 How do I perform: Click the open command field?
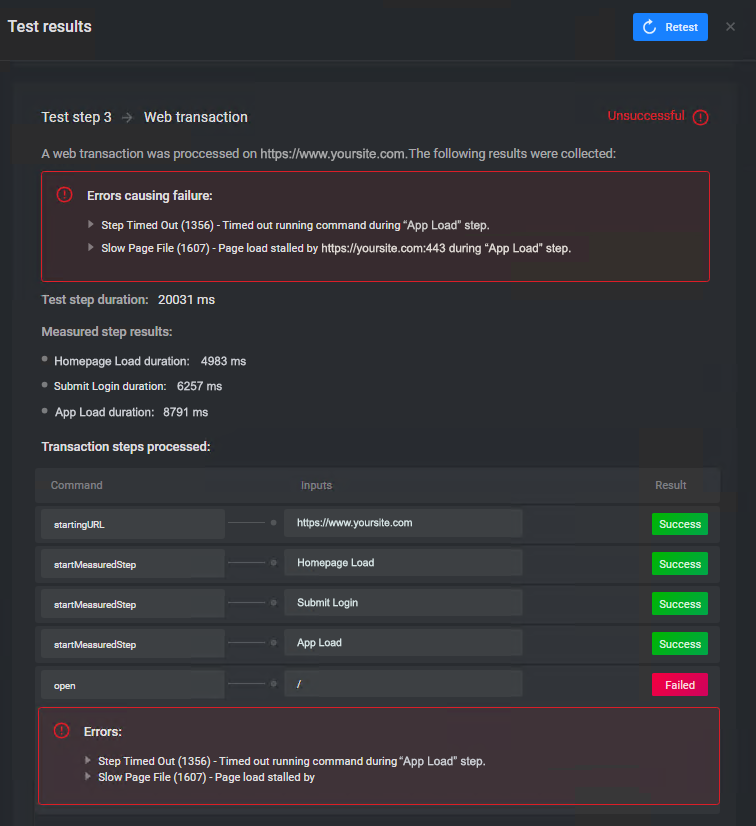[133, 685]
